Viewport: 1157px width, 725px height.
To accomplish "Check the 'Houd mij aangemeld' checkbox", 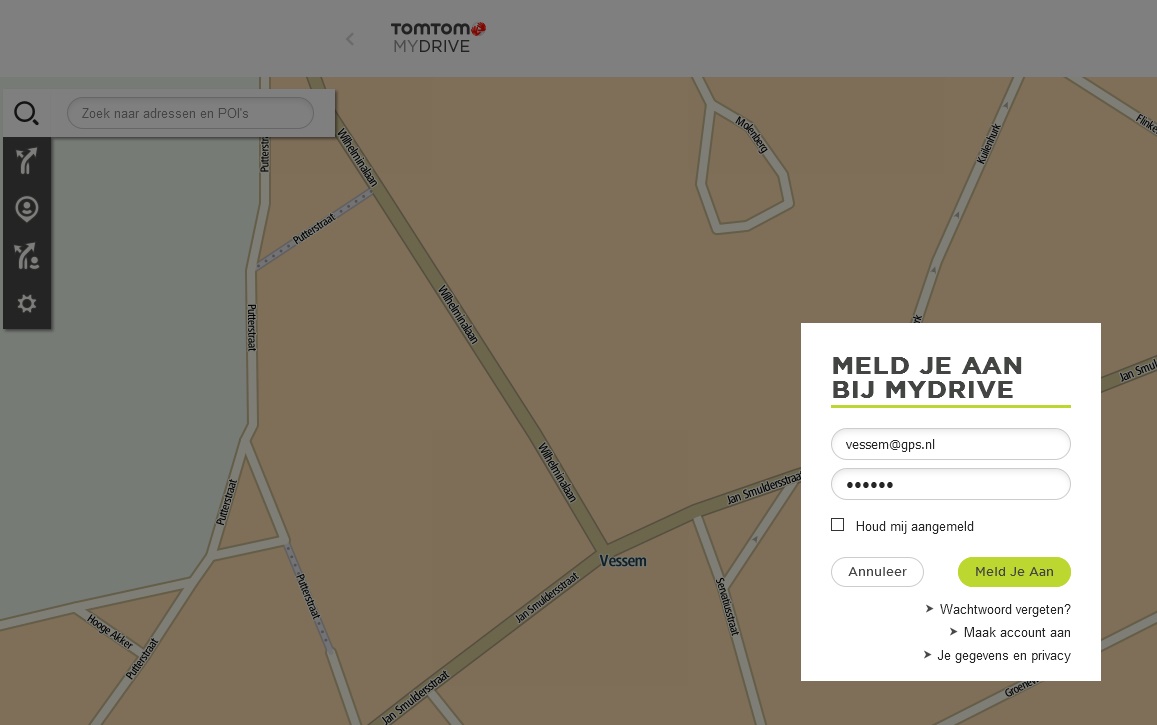I will pos(837,524).
